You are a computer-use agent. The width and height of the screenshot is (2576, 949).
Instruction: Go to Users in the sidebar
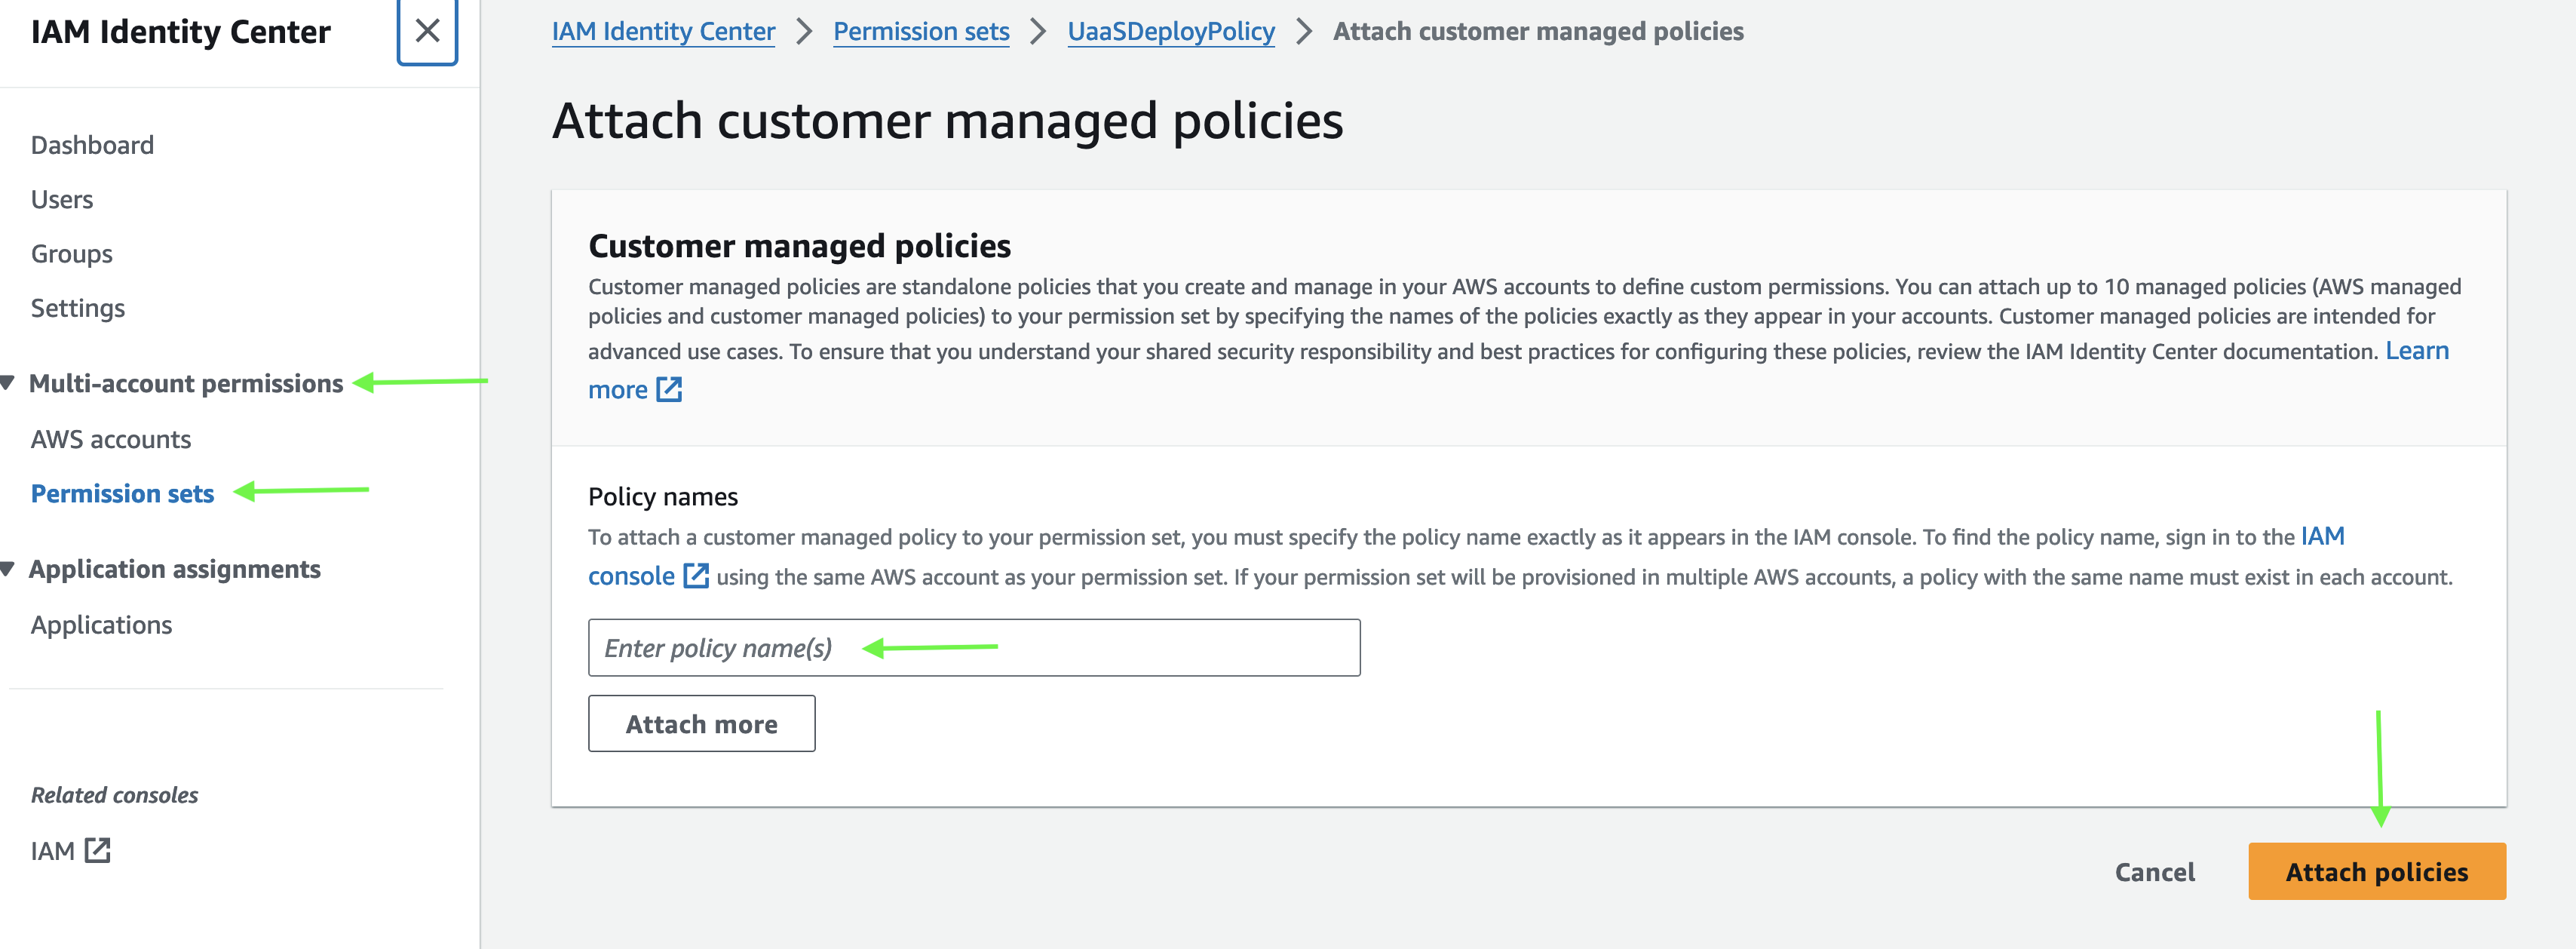(62, 199)
